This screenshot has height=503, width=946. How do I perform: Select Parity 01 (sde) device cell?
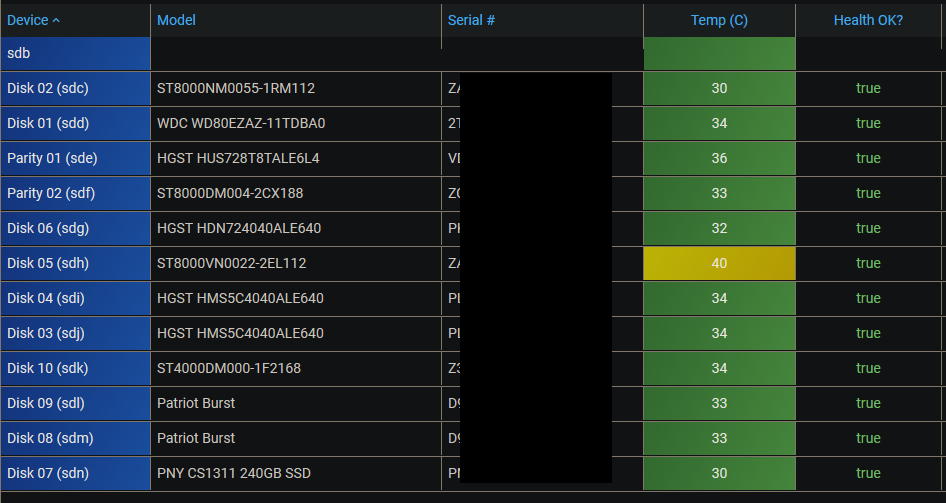pyautogui.click(x=75, y=158)
